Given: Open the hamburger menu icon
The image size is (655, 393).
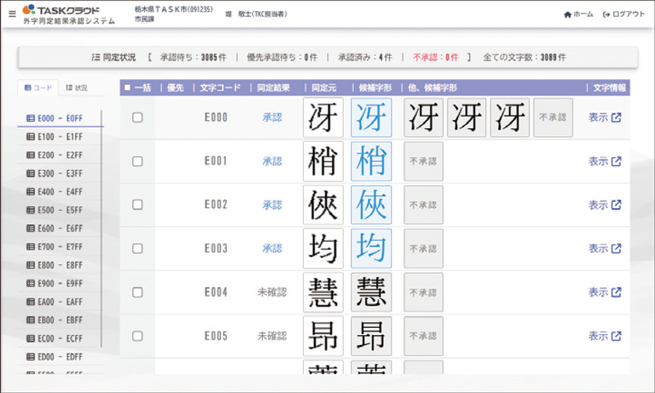Looking at the screenshot, I should click(x=12, y=14).
